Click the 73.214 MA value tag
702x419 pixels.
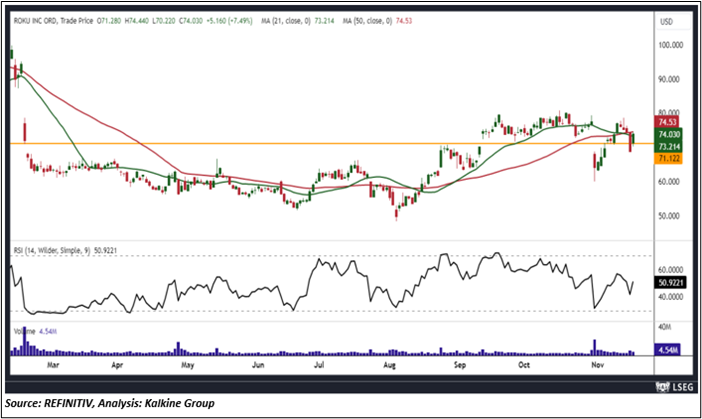[668, 146]
